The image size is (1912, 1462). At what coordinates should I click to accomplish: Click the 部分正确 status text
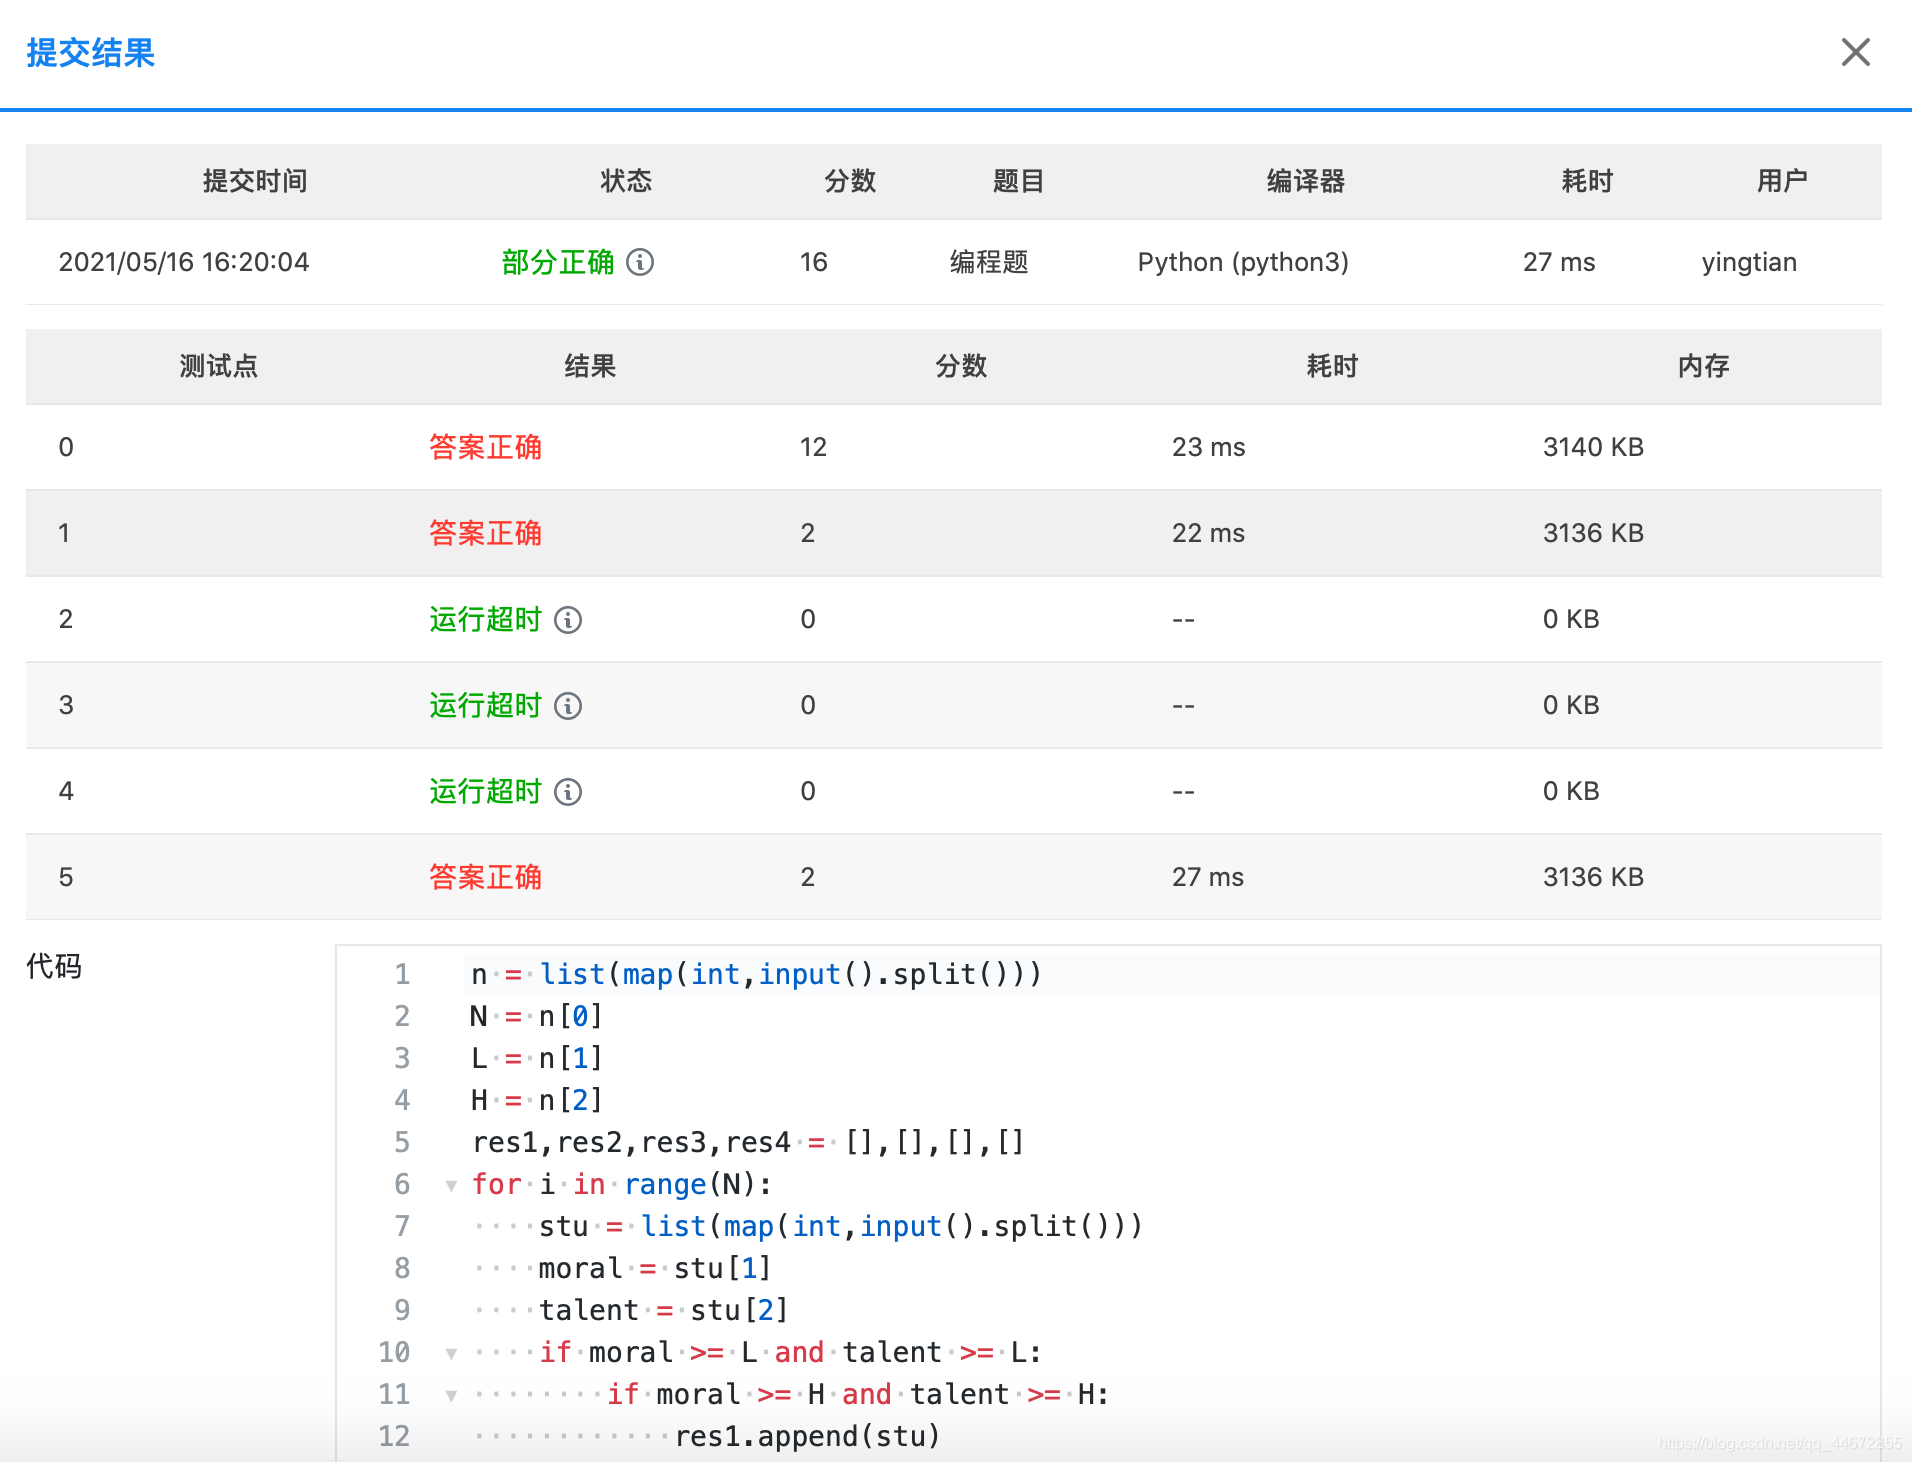coord(557,262)
